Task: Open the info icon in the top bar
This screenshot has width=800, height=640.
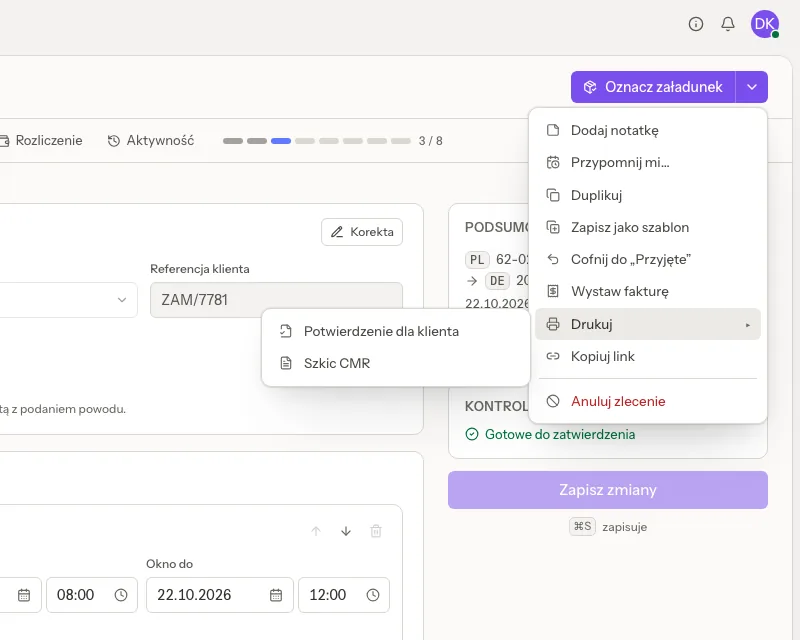Action: (x=695, y=24)
